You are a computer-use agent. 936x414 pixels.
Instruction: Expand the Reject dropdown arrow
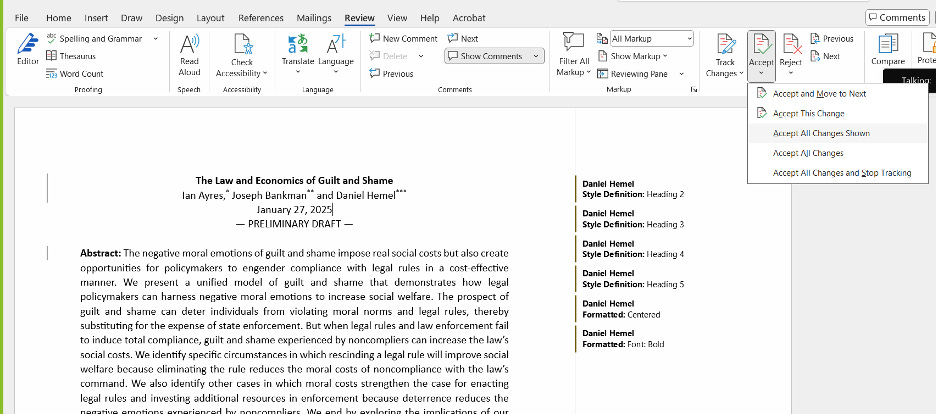tap(791, 73)
